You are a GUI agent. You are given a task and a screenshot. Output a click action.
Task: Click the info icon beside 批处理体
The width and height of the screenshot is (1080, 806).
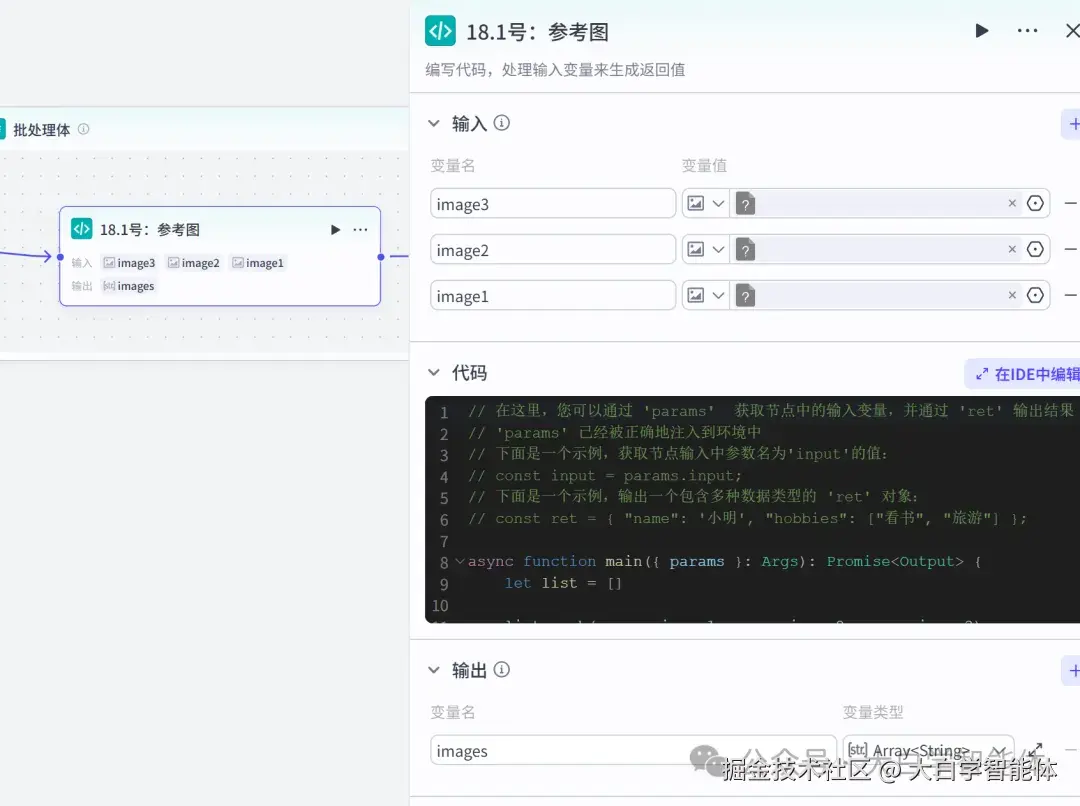(84, 129)
